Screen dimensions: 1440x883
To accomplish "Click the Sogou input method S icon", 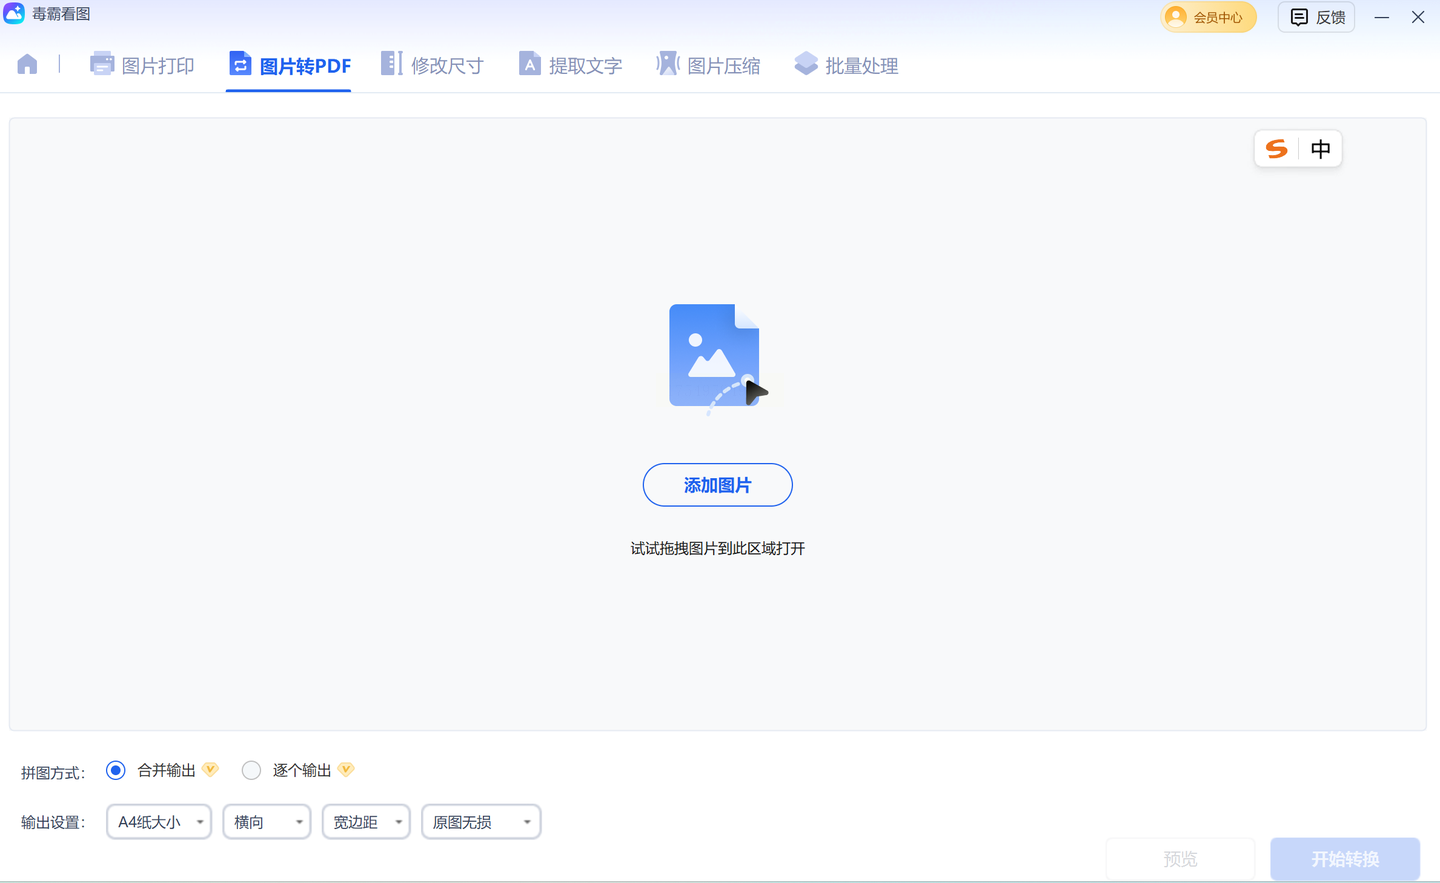I will (1276, 149).
